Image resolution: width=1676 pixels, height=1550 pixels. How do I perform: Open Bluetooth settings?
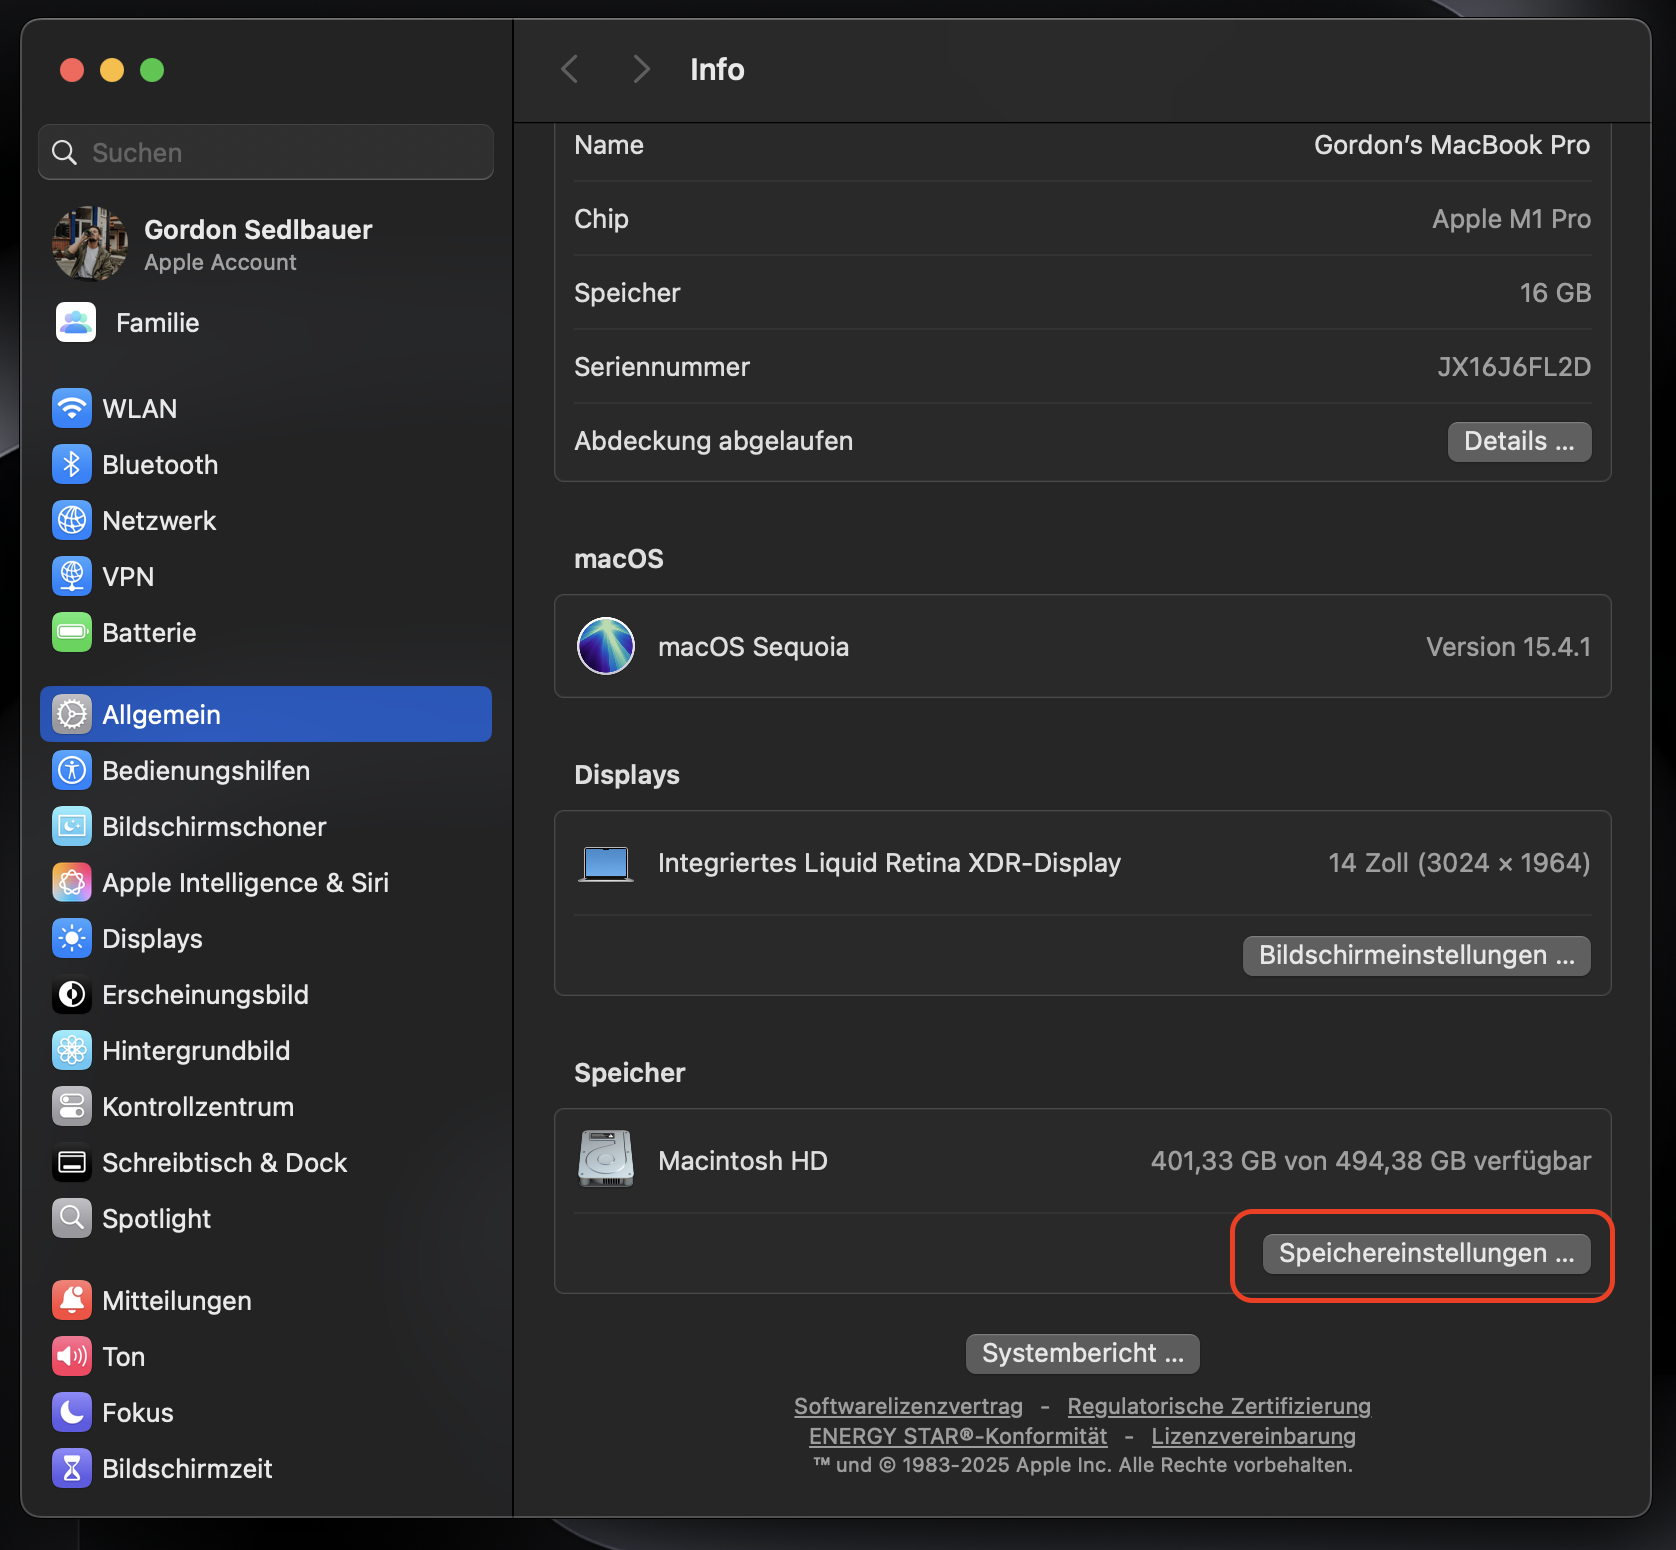[160, 464]
